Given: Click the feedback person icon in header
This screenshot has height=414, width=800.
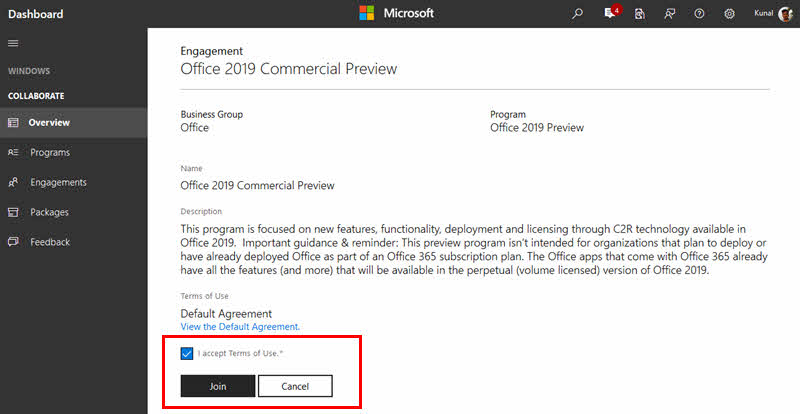Looking at the screenshot, I should (669, 14).
